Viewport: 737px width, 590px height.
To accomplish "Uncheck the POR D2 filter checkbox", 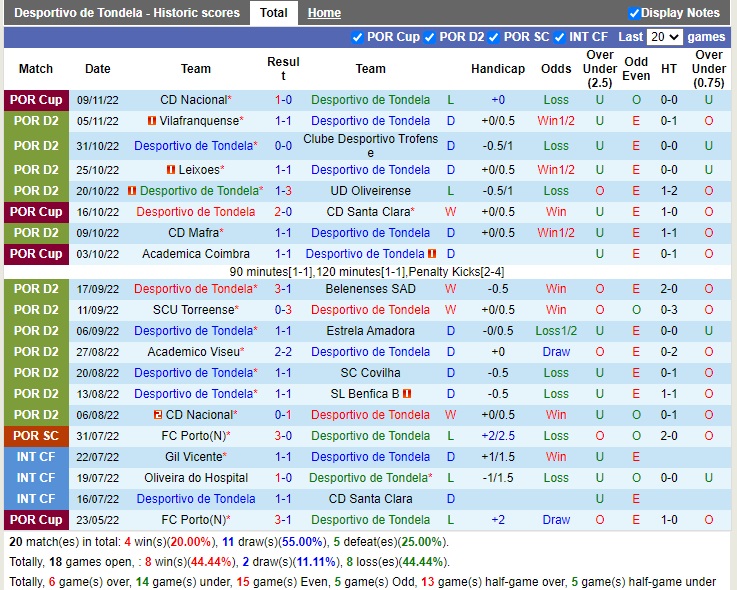I will click(430, 37).
